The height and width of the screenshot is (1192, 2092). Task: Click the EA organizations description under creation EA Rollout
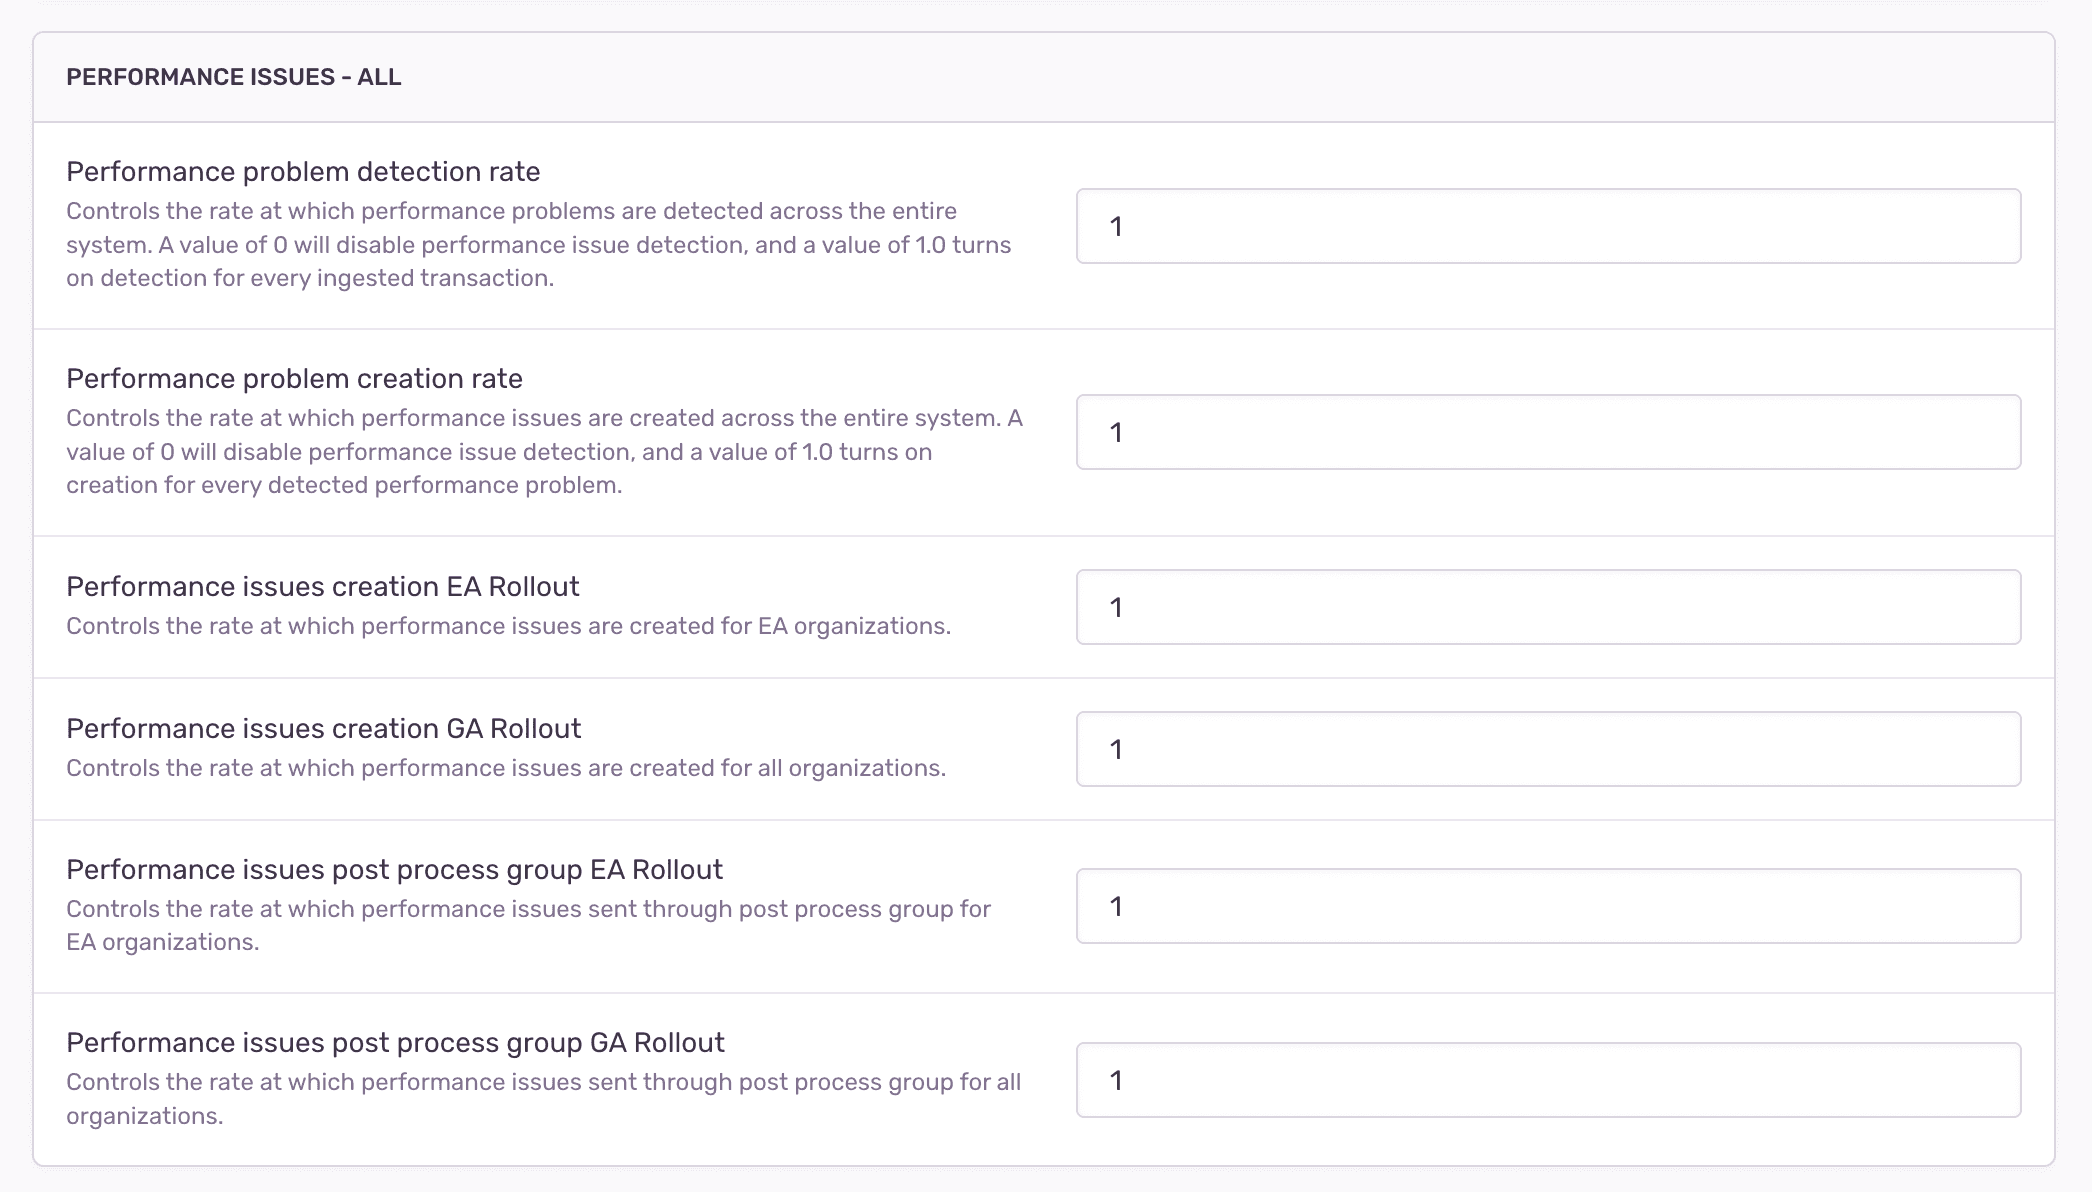pos(509,626)
